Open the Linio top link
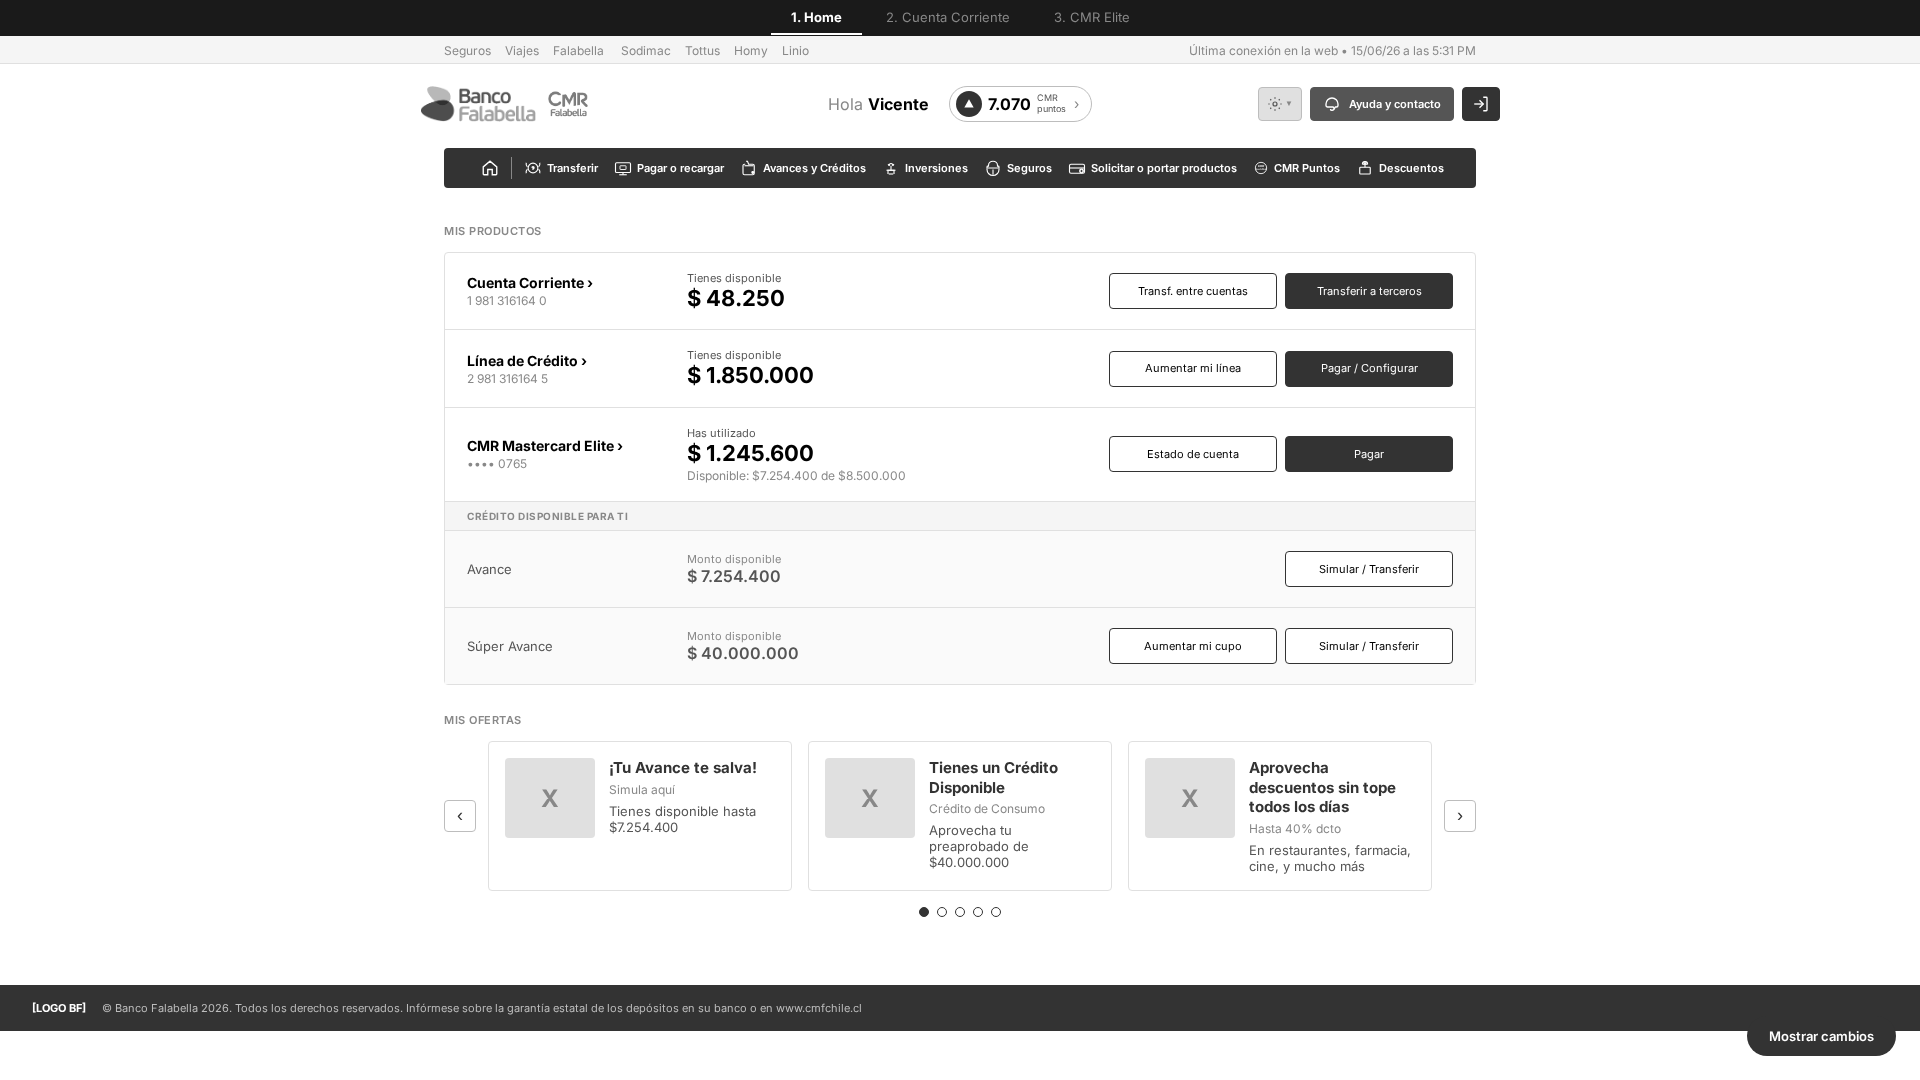The image size is (1920, 1080). pyautogui.click(x=795, y=50)
